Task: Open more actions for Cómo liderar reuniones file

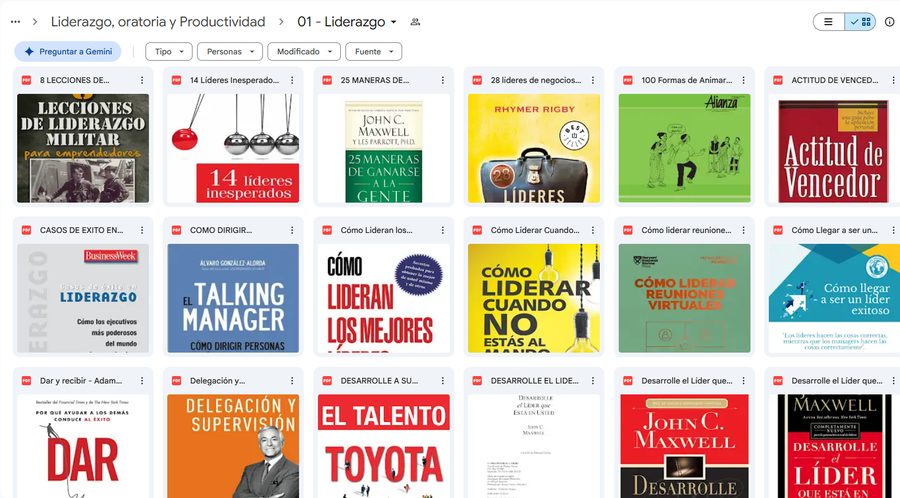Action: (743, 230)
